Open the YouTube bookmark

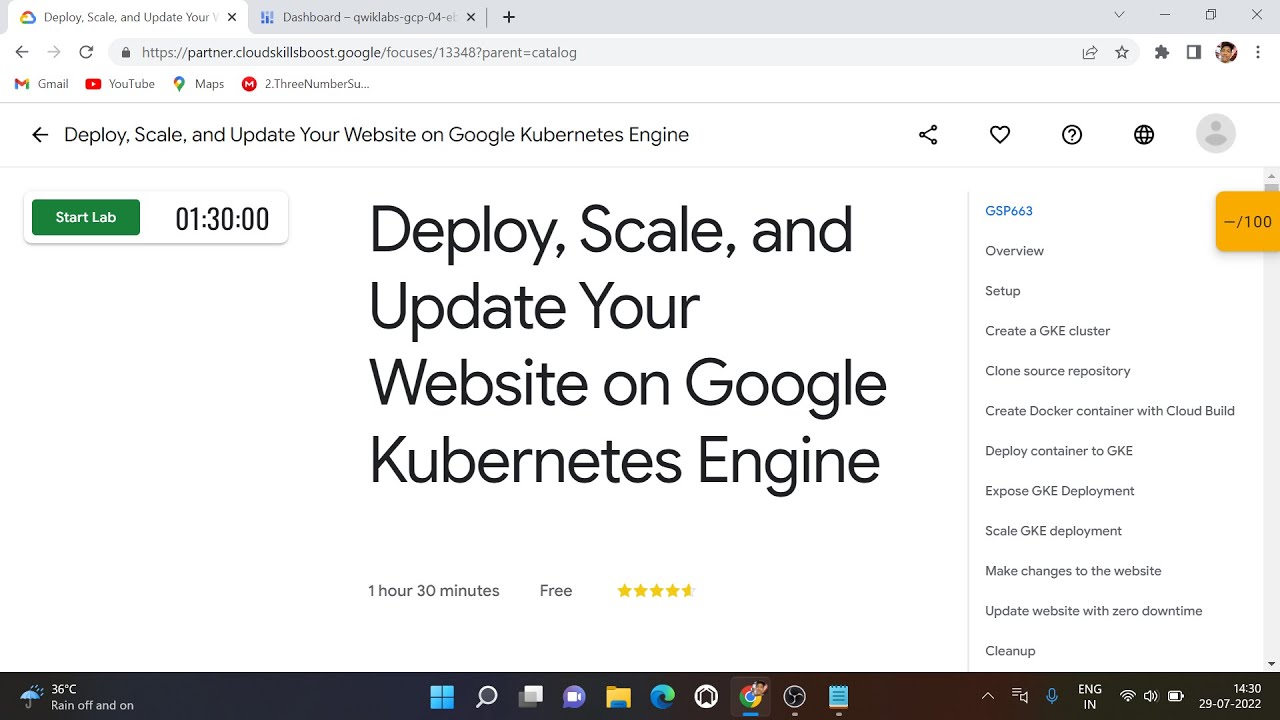point(120,84)
